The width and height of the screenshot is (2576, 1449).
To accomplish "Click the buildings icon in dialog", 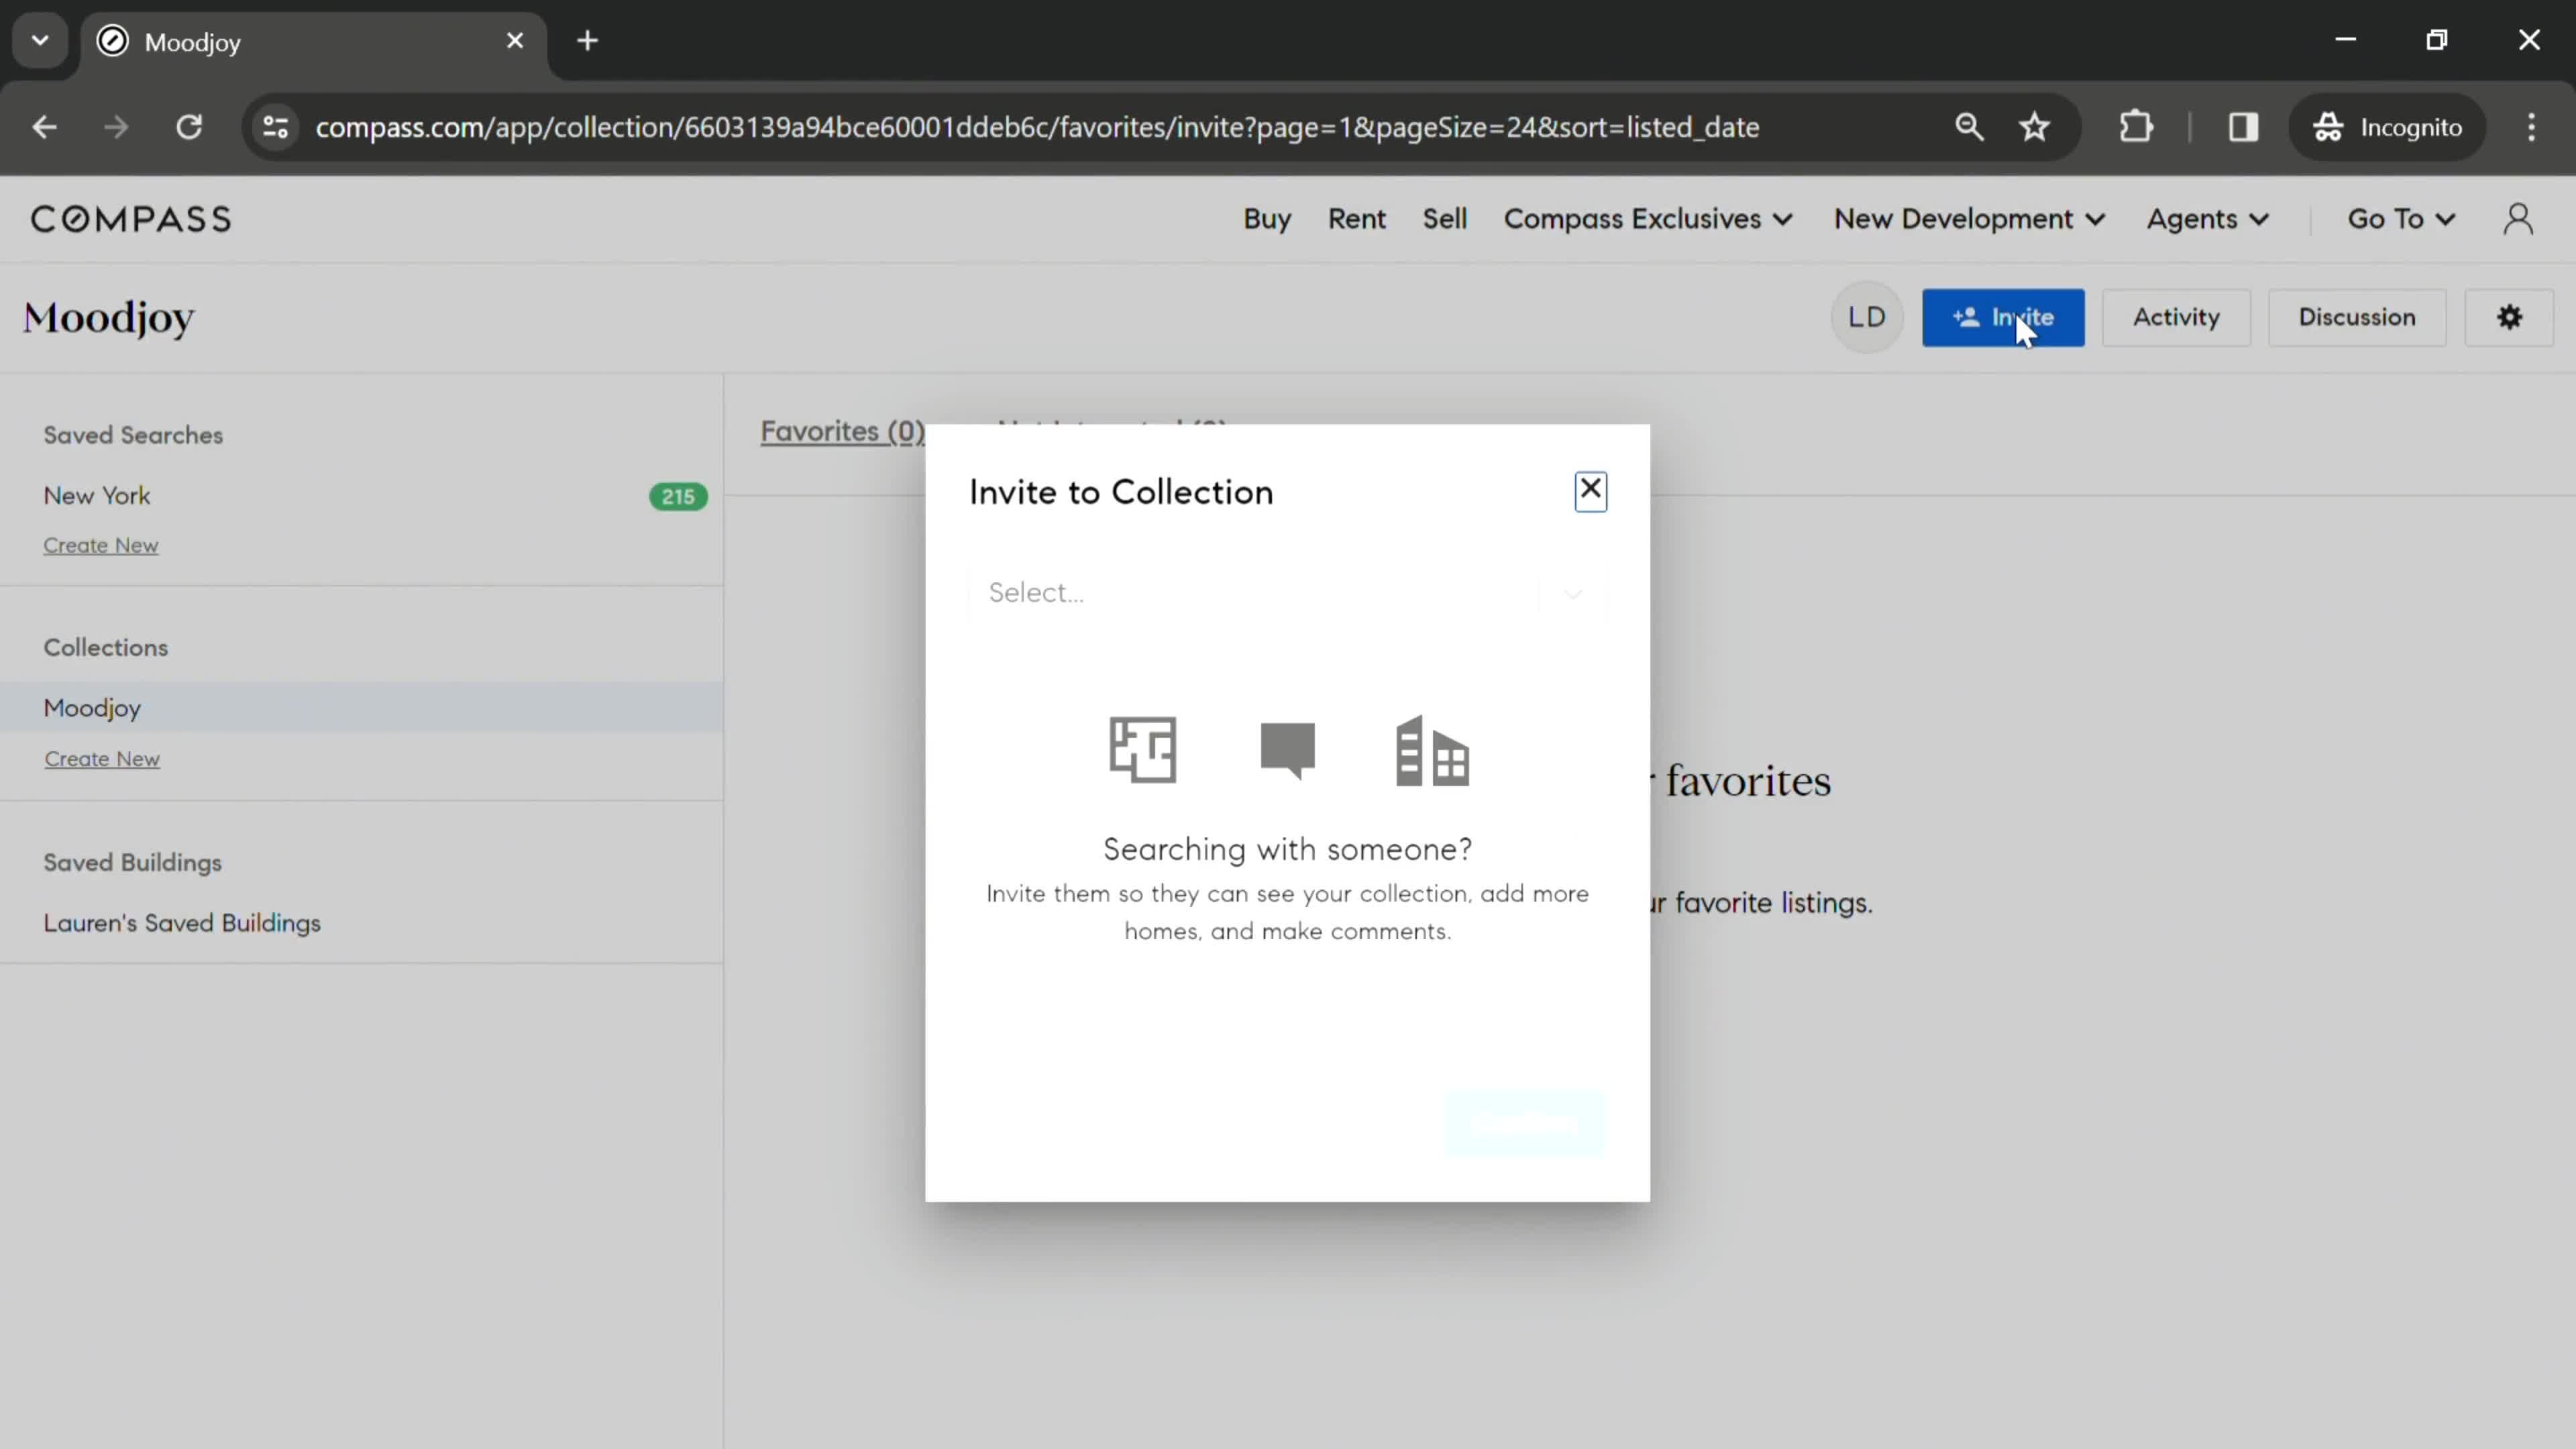I will pyautogui.click(x=1432, y=750).
